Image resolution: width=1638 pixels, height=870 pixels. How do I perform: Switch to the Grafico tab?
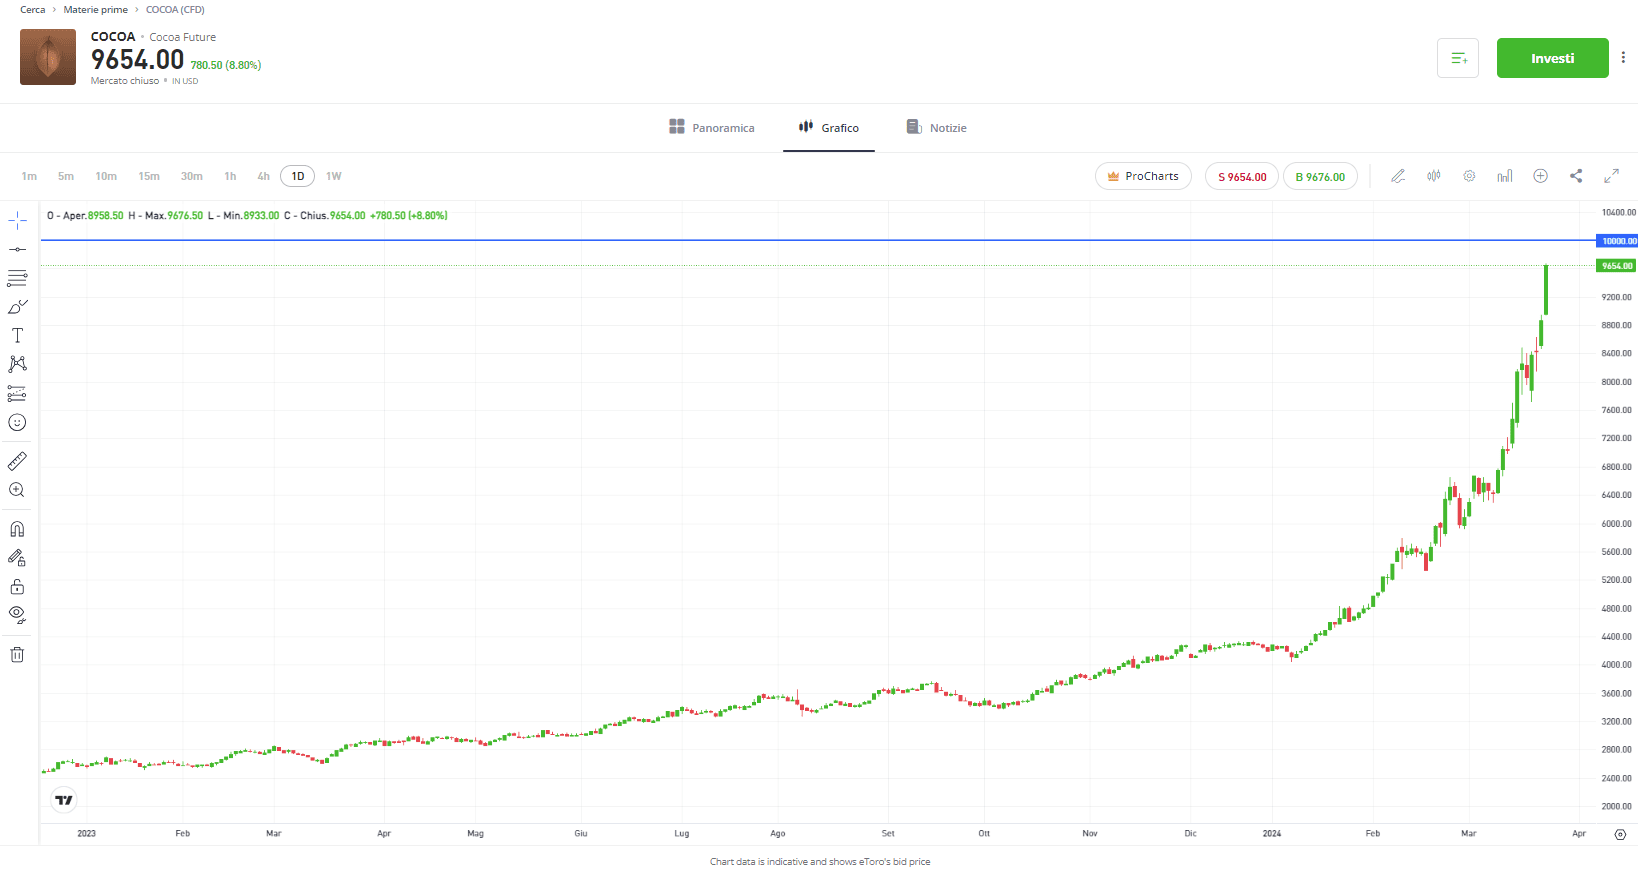[829, 128]
